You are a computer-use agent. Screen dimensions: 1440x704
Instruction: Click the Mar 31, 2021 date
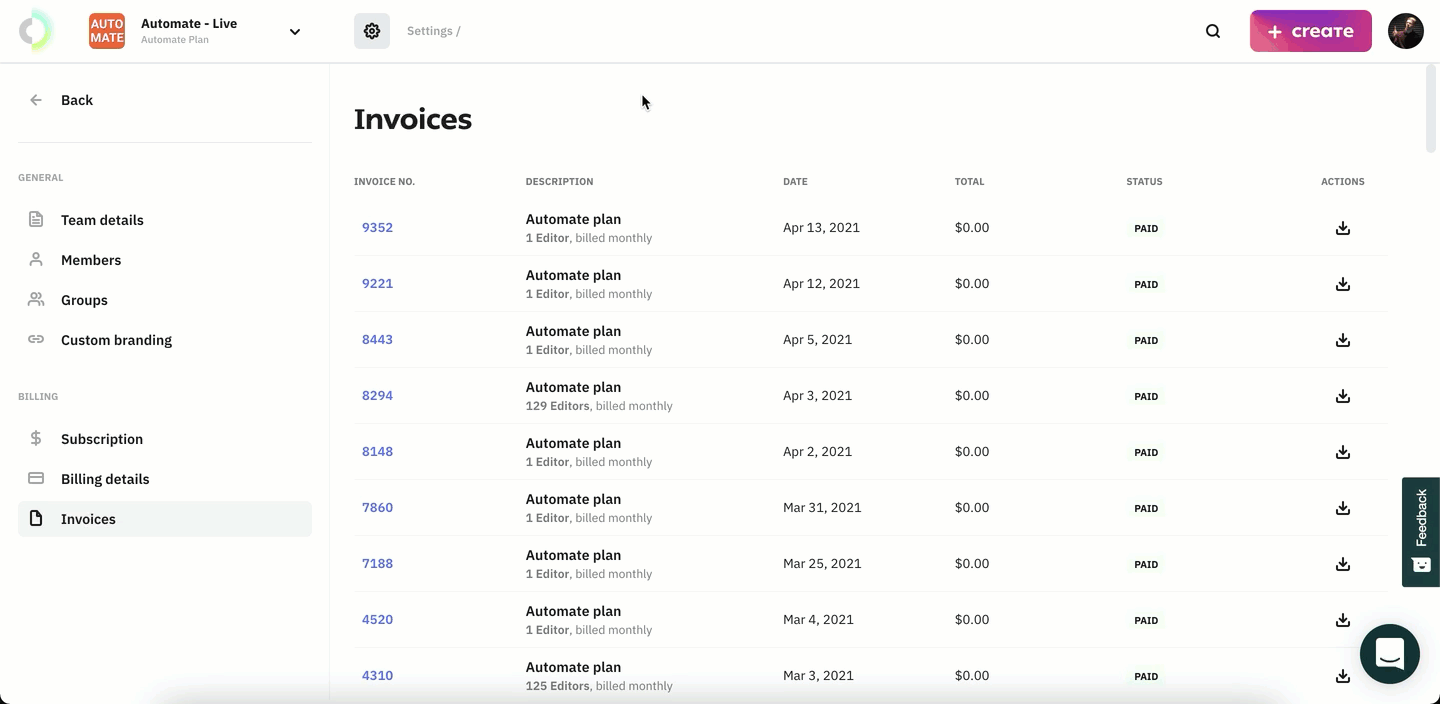click(822, 508)
